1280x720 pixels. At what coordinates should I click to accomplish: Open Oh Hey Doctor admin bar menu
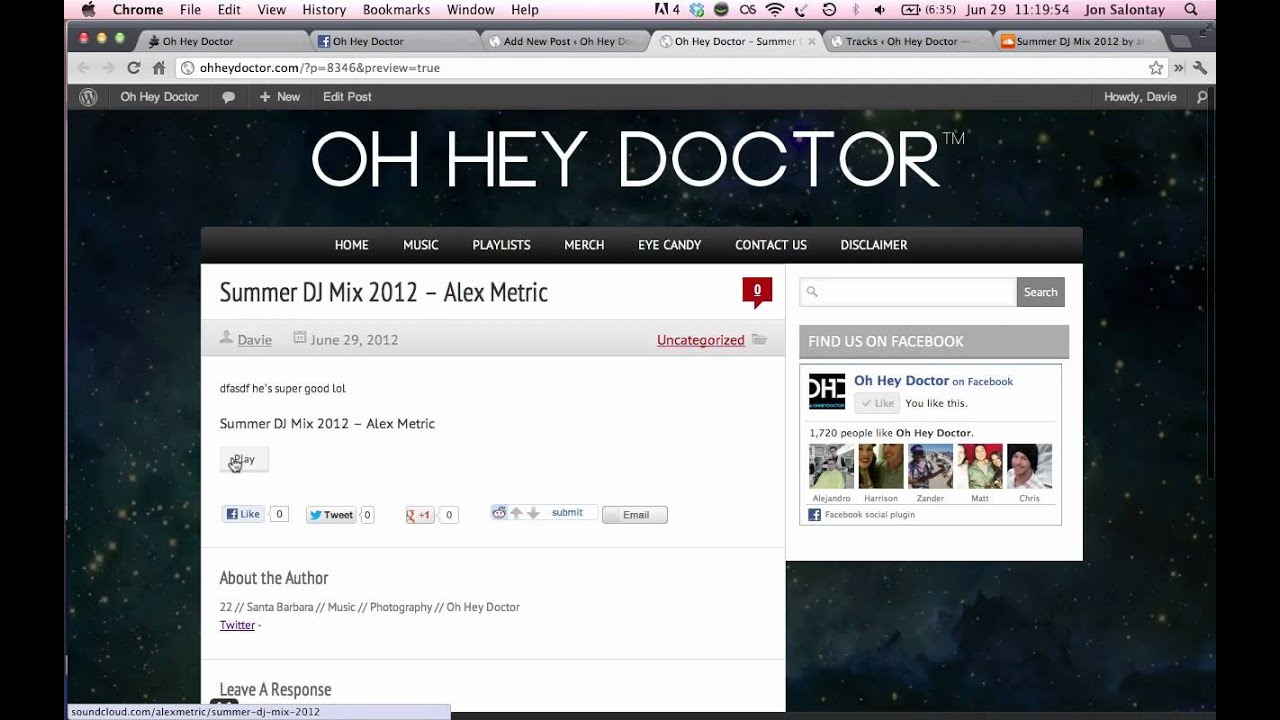pos(160,97)
